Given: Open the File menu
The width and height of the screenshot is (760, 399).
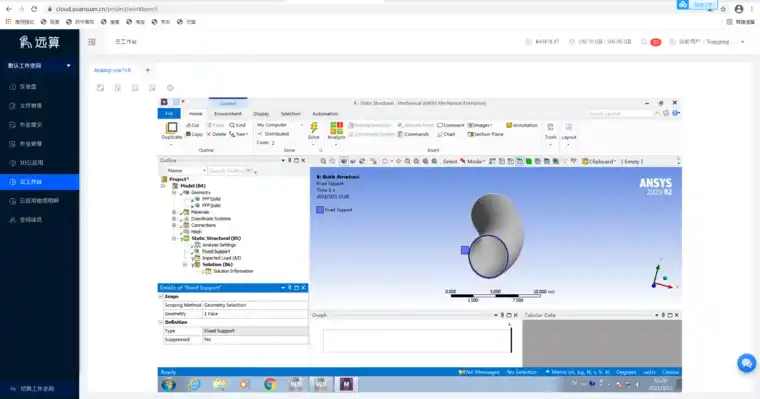Looking at the screenshot, I should pyautogui.click(x=169, y=113).
